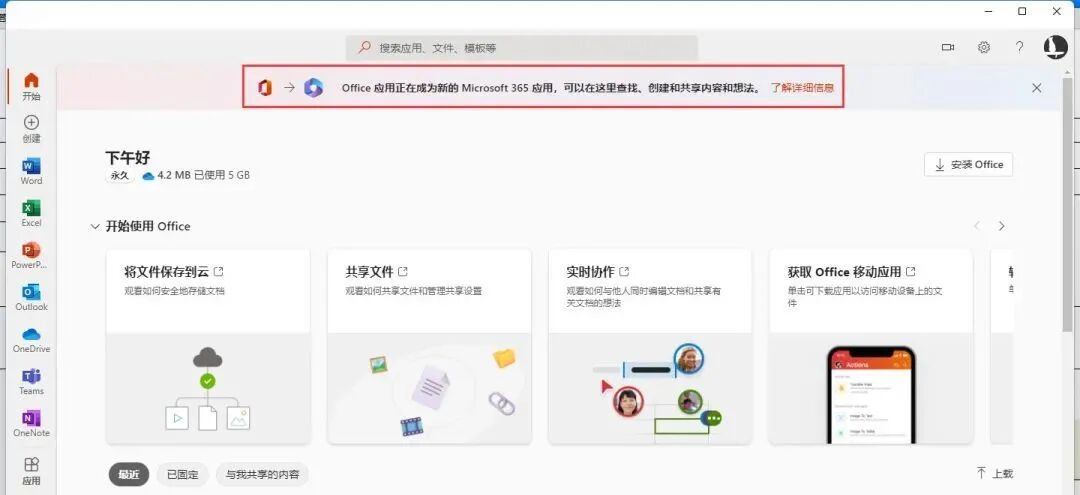Viewport: 1080px width, 495px height.
Task: Open settings gear icon in header
Action: [984, 48]
